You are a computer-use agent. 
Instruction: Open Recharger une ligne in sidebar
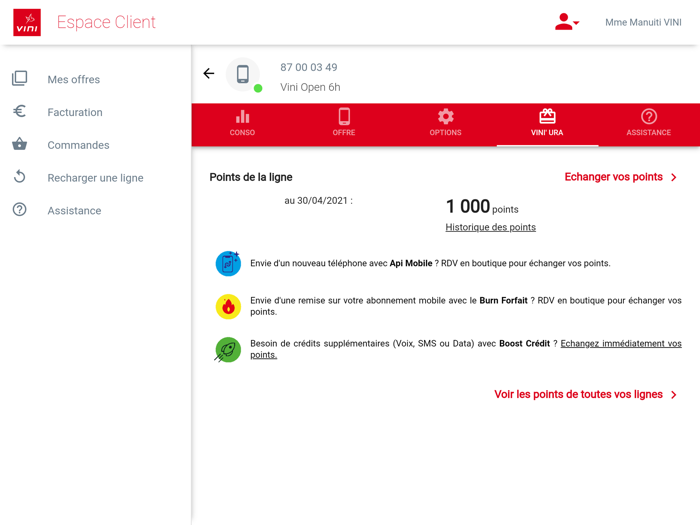96,178
